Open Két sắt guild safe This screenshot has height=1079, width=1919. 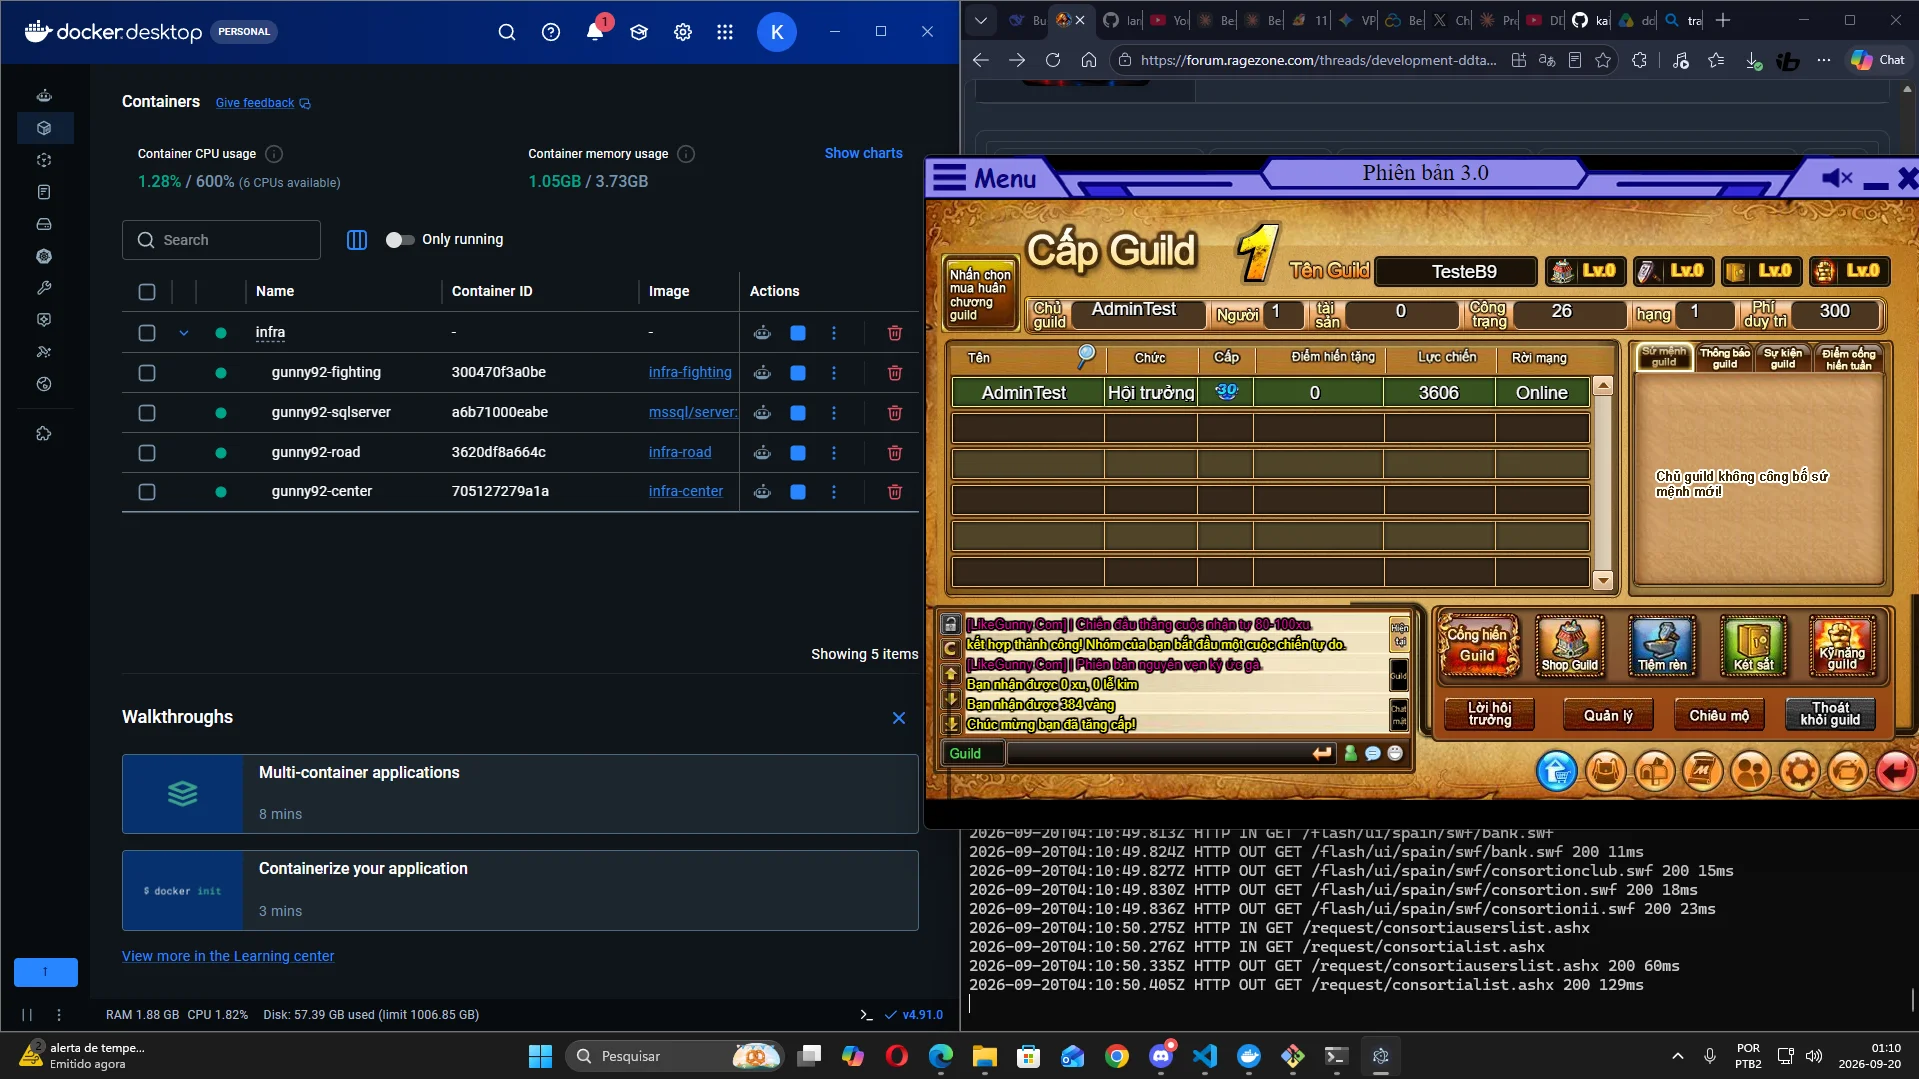click(1754, 646)
